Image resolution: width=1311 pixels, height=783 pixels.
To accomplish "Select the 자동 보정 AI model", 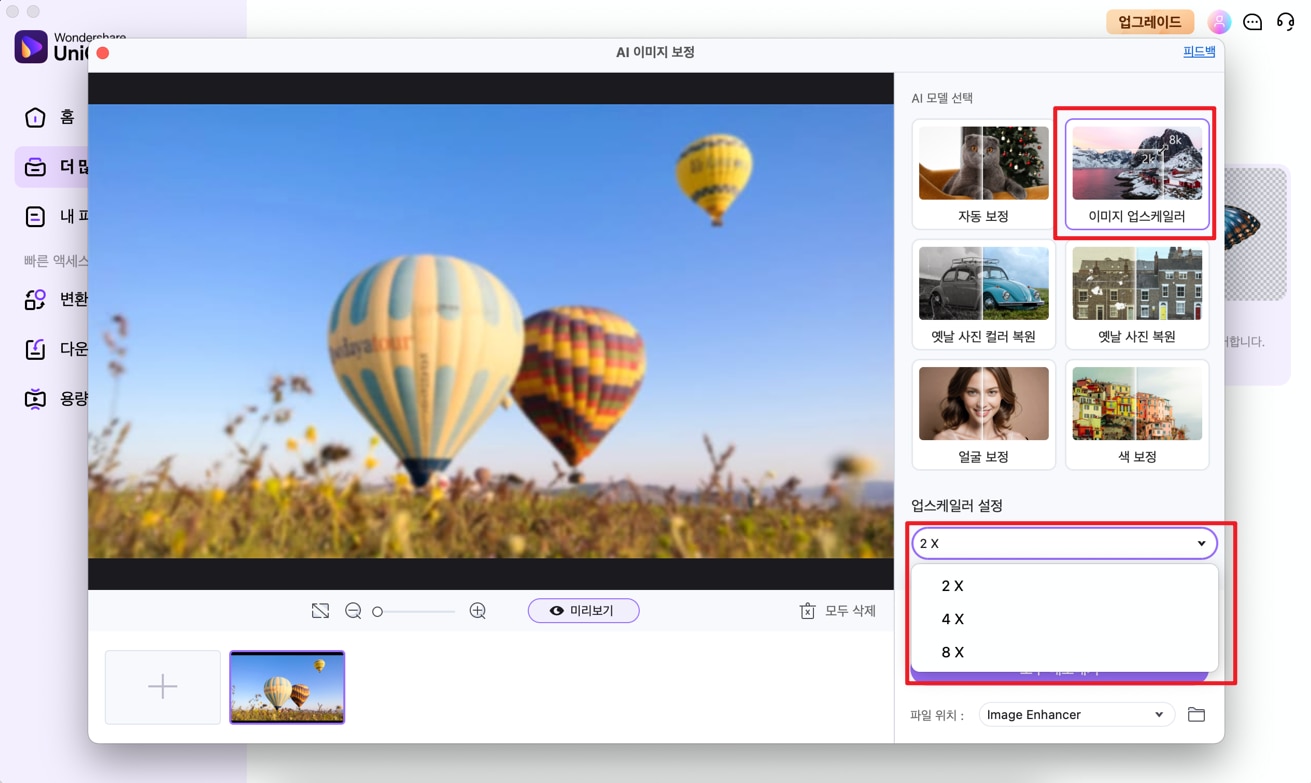I will pyautogui.click(x=983, y=174).
